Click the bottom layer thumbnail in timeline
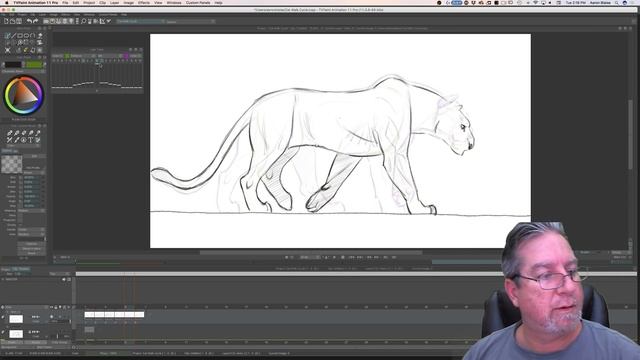Image resolution: width=640 pixels, height=360 pixels. (16, 334)
